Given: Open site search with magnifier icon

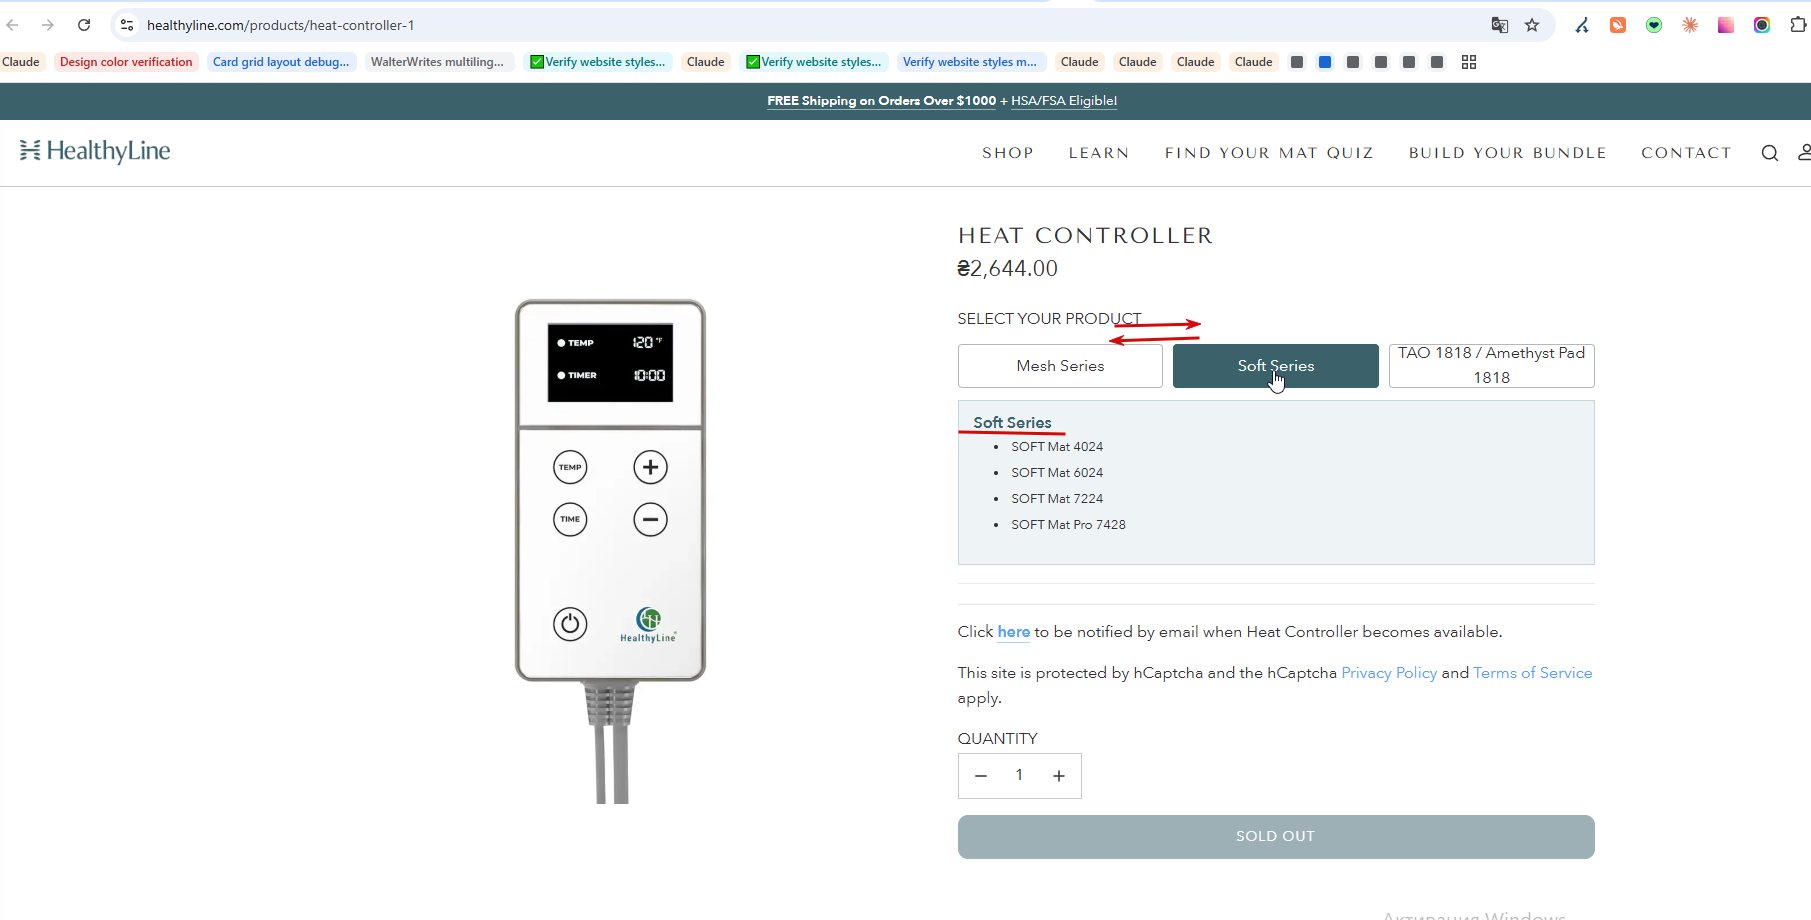Looking at the screenshot, I should pos(1770,153).
